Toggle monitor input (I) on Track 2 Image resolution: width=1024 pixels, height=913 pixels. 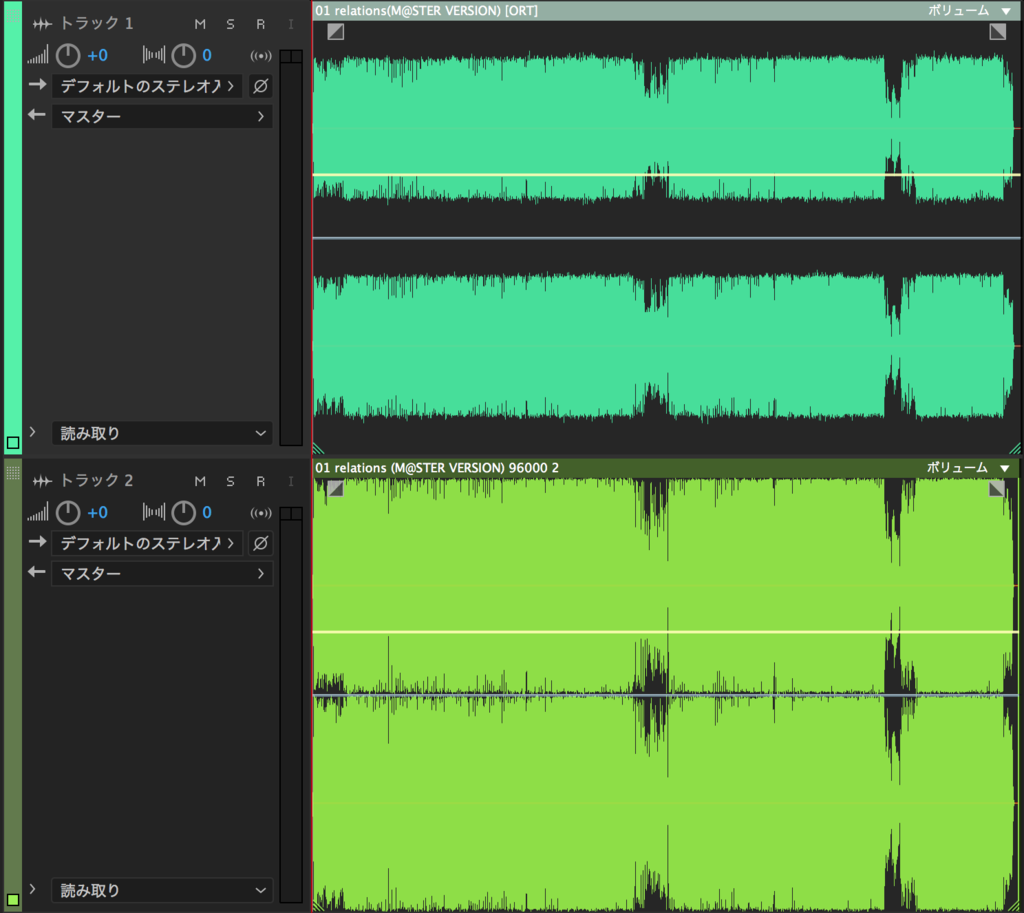291,481
